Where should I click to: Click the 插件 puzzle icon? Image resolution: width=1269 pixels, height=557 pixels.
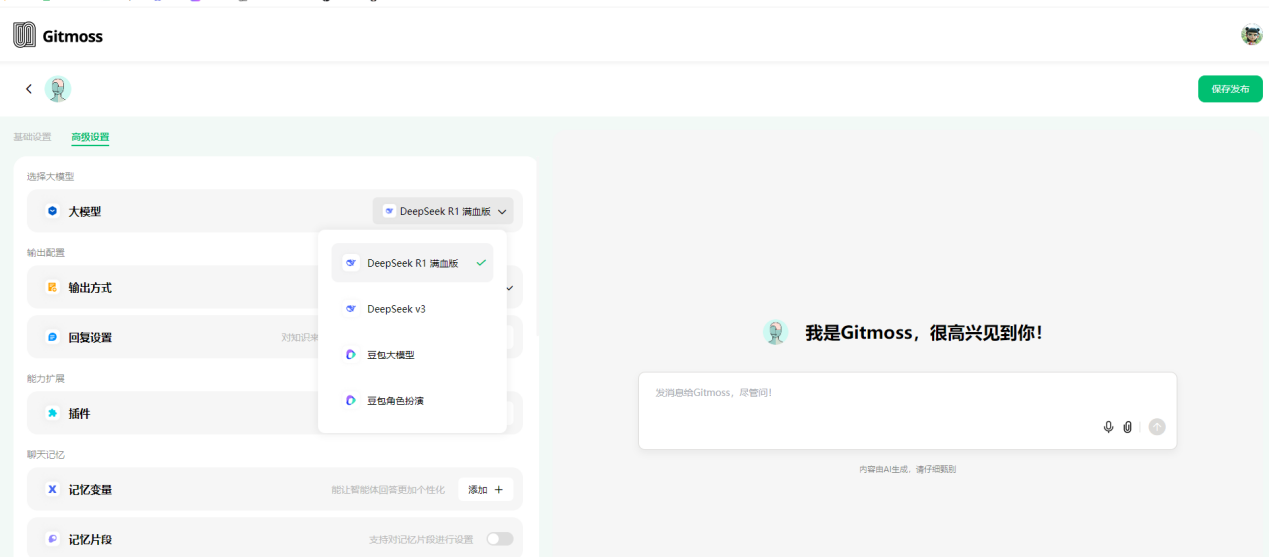(52, 413)
